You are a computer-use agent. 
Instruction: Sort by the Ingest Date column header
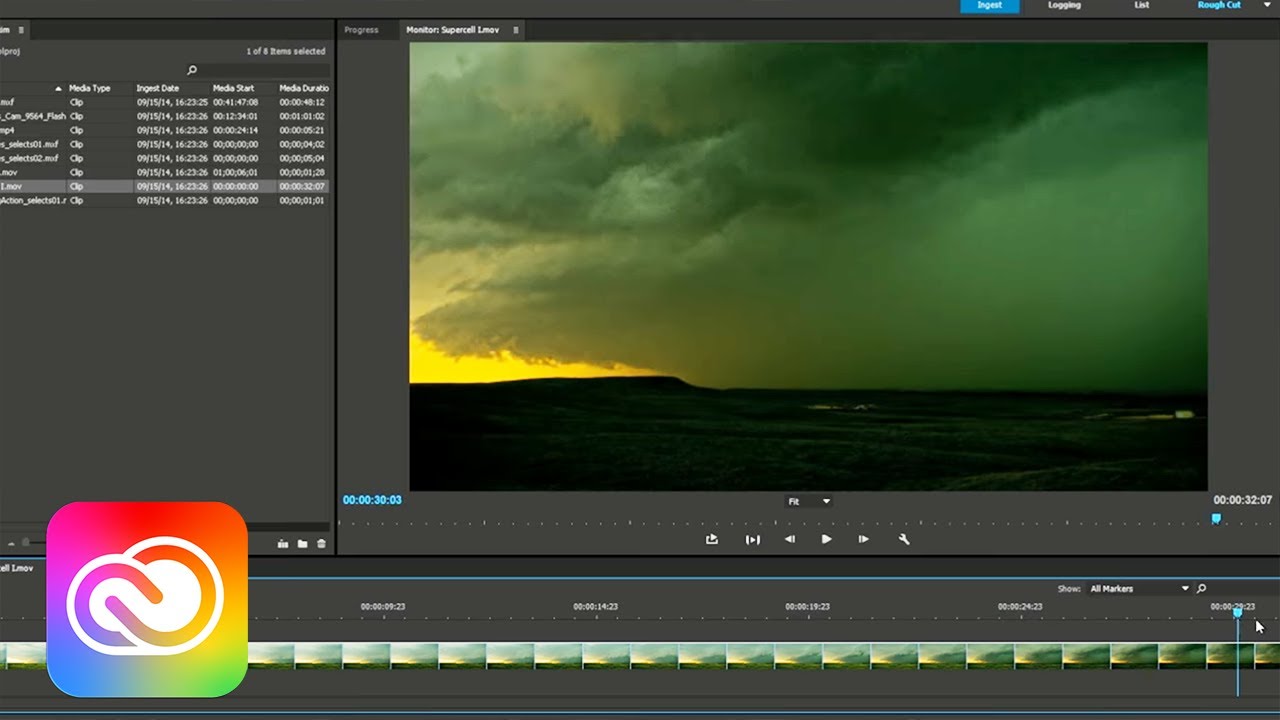[x=158, y=88]
